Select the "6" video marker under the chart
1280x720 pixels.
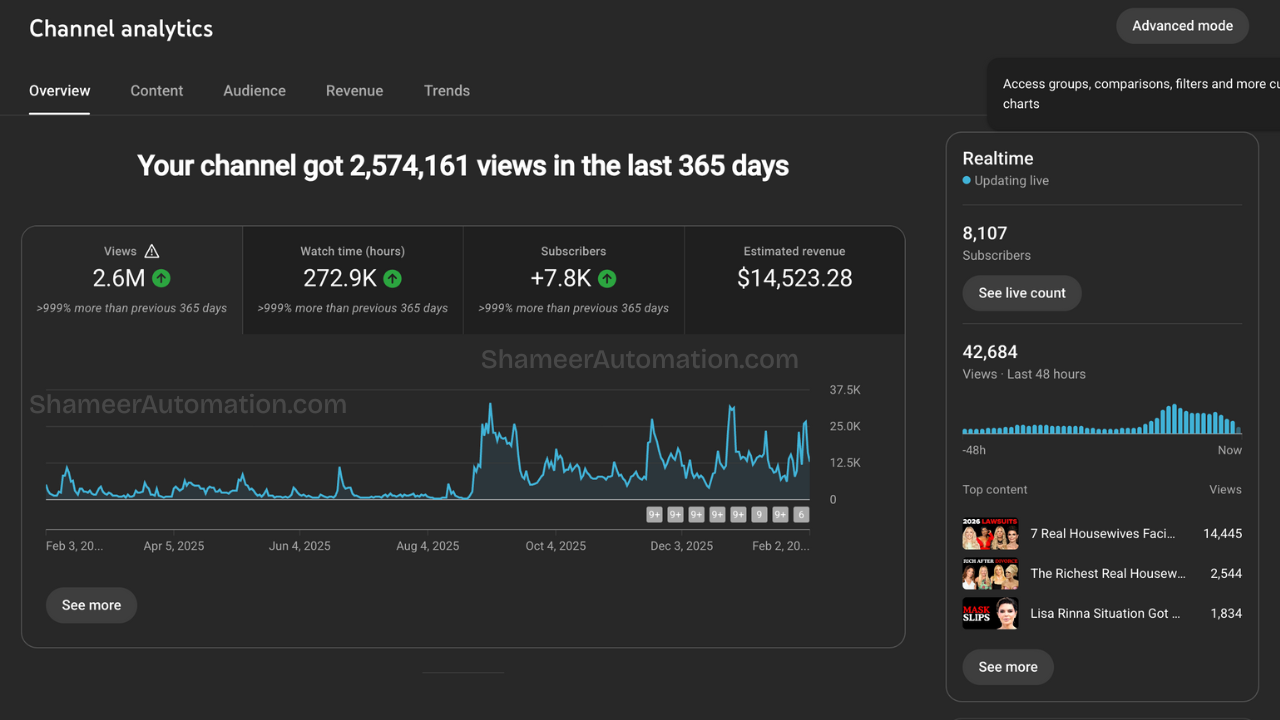[x=800, y=515]
